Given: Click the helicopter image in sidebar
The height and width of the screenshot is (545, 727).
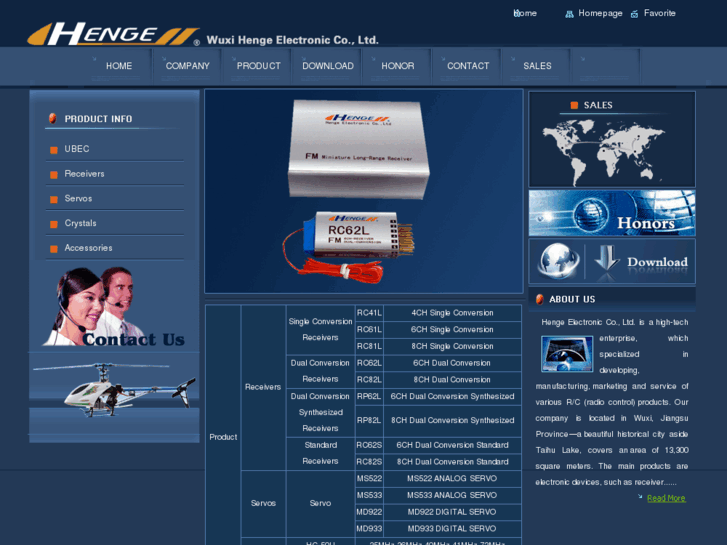Looking at the screenshot, I should pos(113,387).
